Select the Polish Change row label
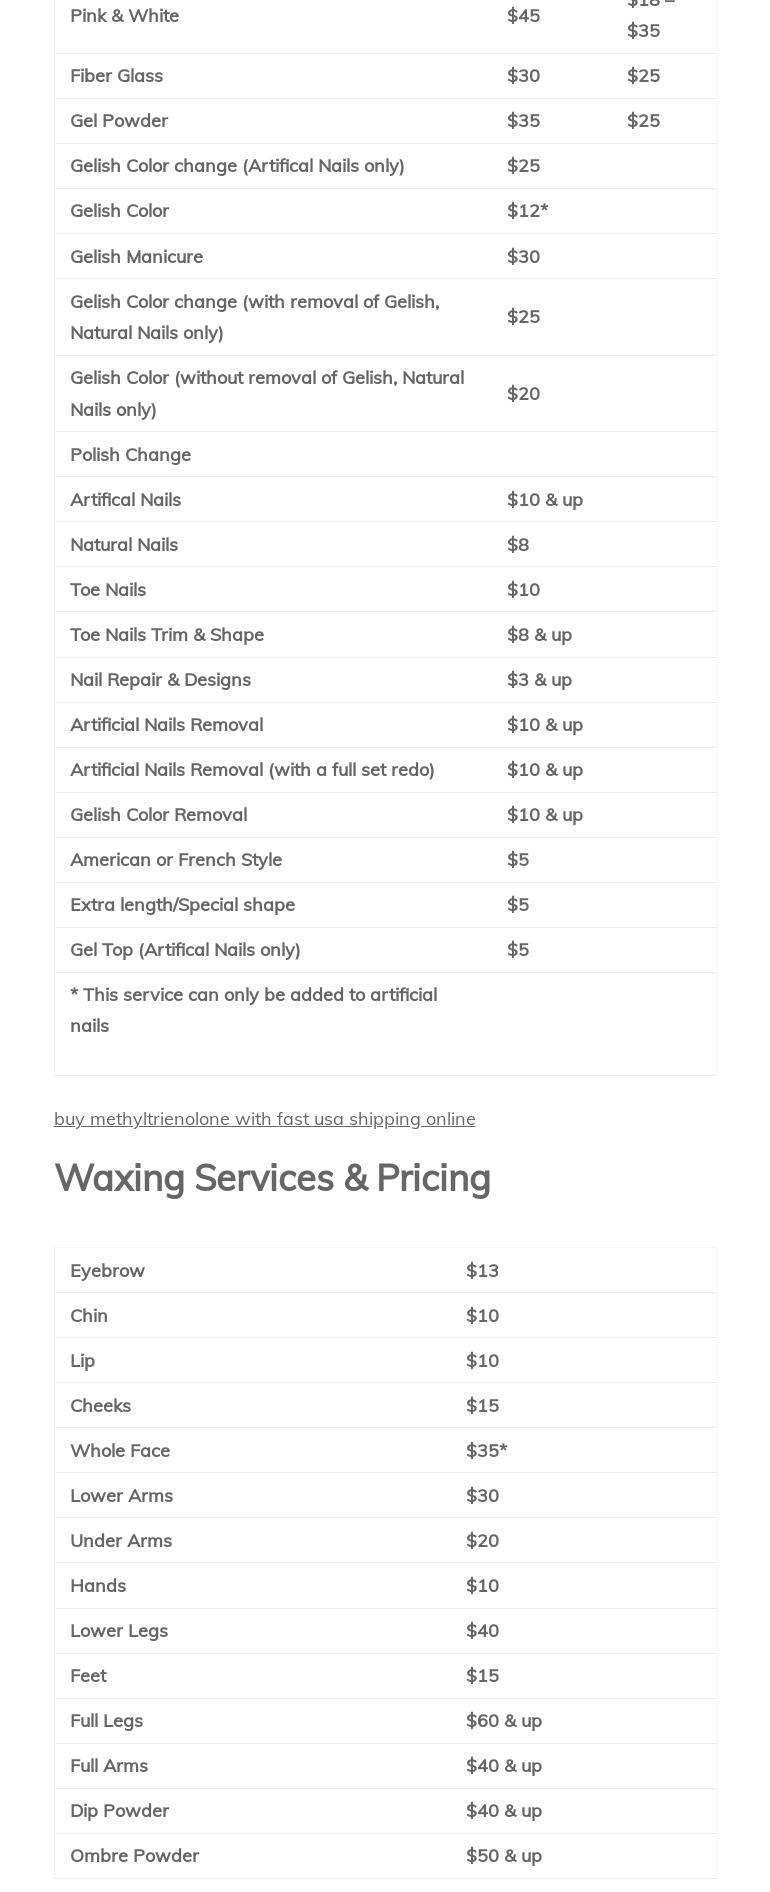The image size is (770, 1892). 130,455
